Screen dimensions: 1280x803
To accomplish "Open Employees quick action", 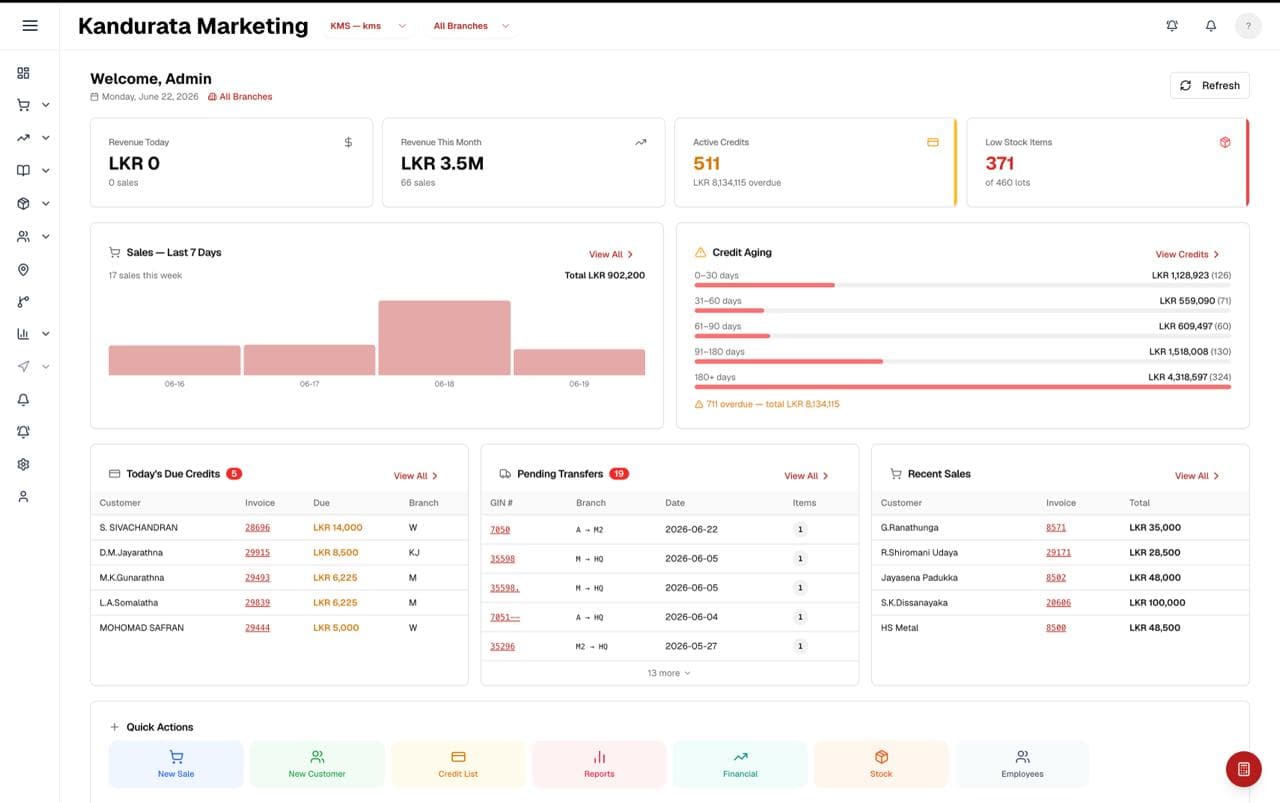I will pyautogui.click(x=1022, y=764).
